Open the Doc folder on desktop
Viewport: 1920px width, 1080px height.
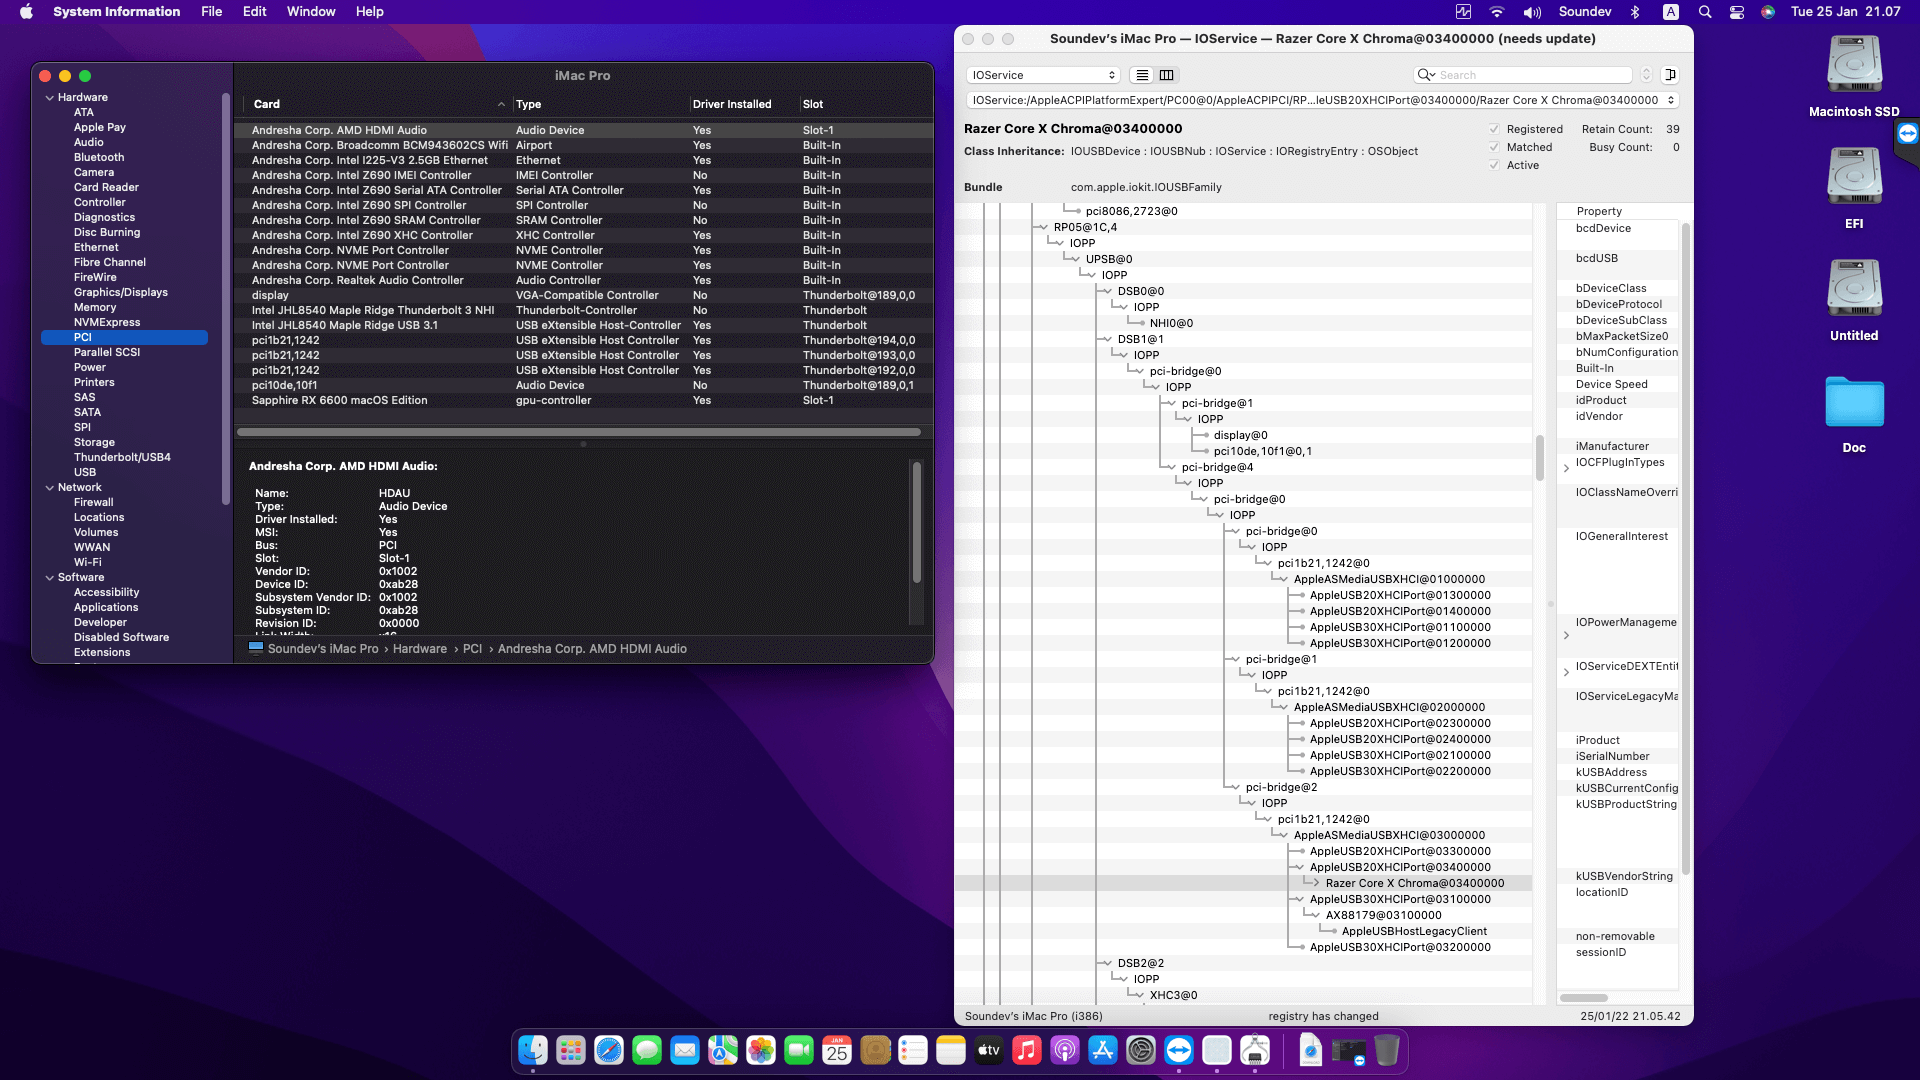(x=1854, y=402)
